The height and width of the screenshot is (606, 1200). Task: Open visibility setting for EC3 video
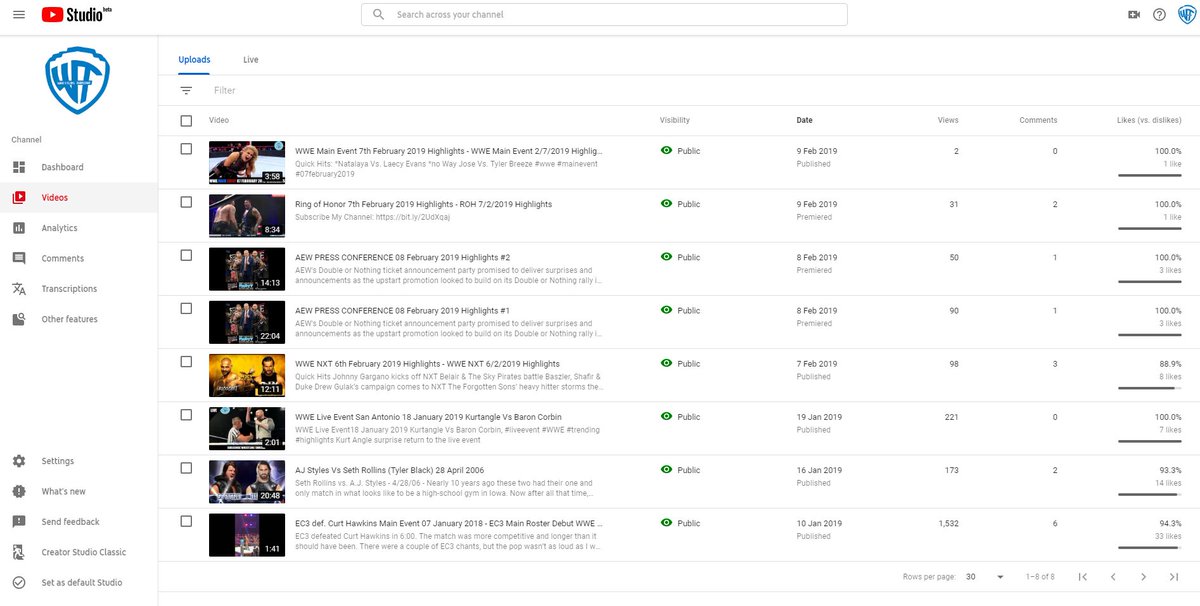coord(681,523)
